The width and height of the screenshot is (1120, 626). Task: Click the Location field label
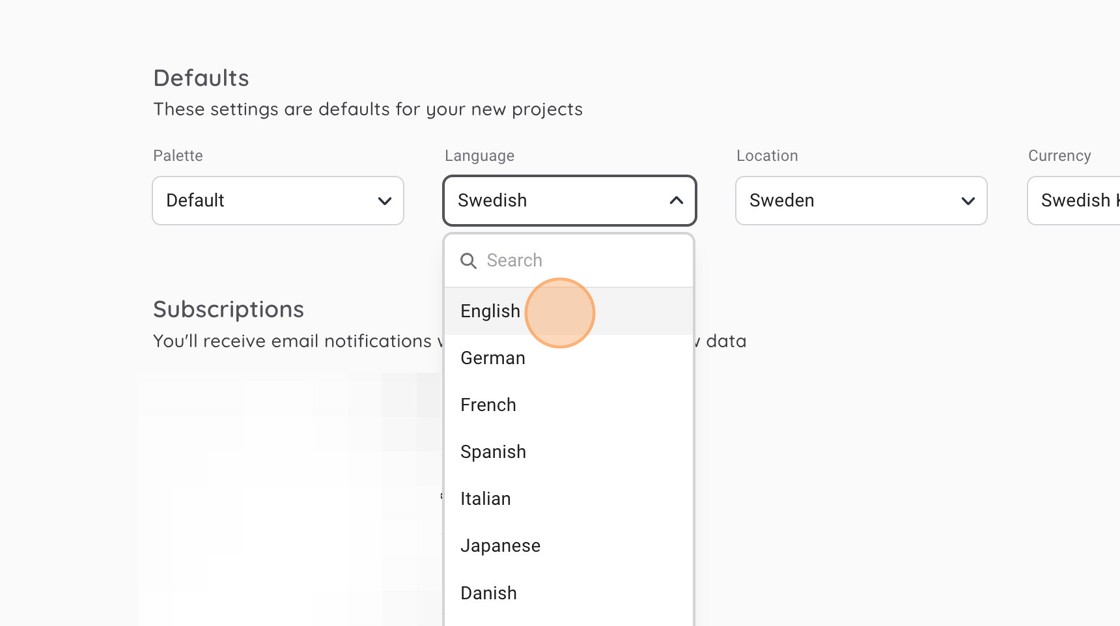tap(767, 156)
